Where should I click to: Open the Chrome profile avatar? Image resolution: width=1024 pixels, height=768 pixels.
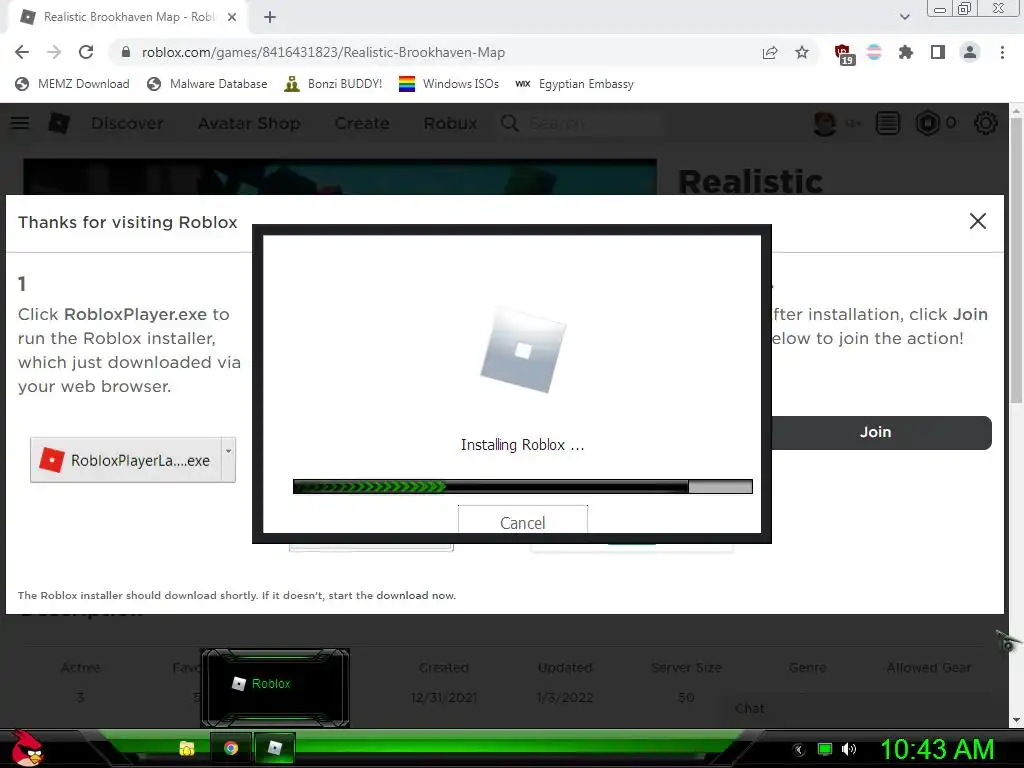pos(970,52)
